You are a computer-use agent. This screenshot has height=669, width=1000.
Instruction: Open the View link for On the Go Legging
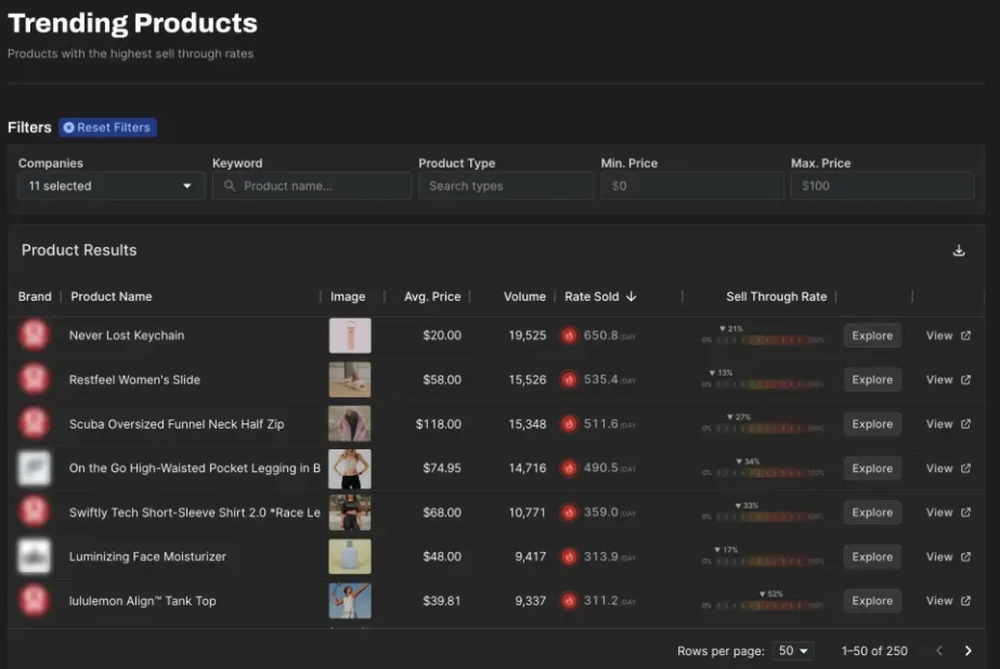click(x=948, y=468)
